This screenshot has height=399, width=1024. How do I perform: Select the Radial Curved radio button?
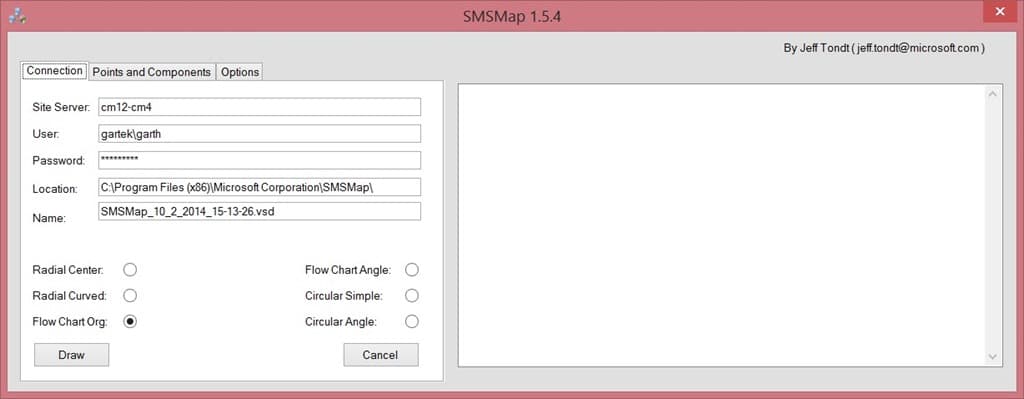tap(130, 296)
